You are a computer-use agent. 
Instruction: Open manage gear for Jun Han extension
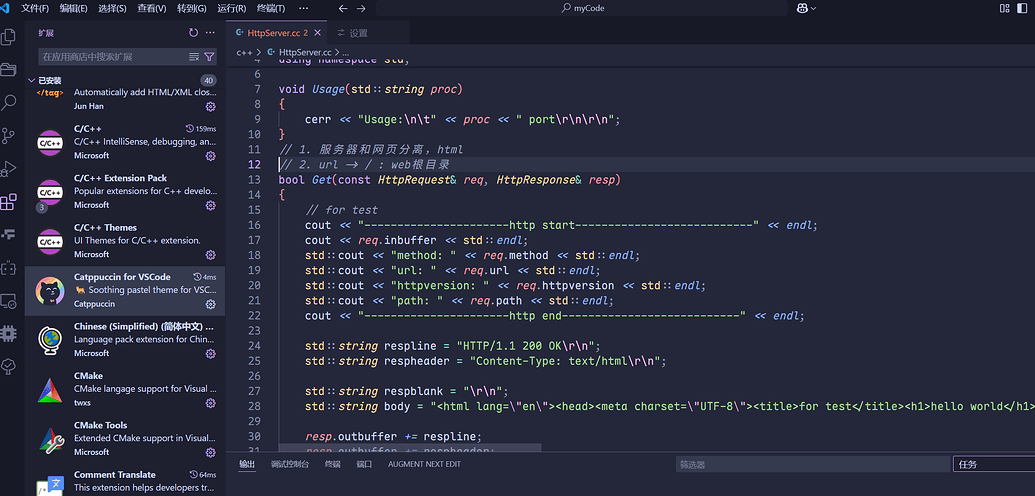tap(211, 106)
